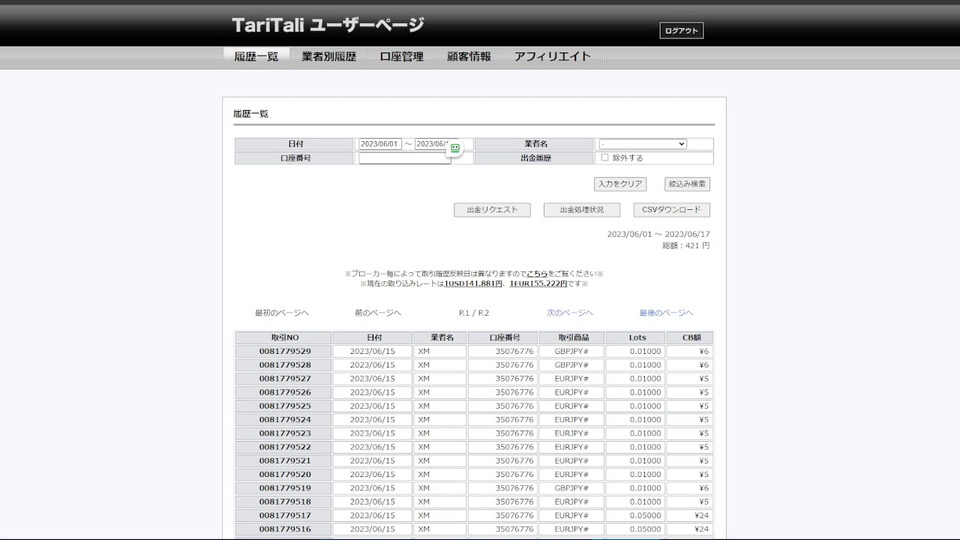
Task: Jump to 最後のページへ
Action: click(x=666, y=313)
